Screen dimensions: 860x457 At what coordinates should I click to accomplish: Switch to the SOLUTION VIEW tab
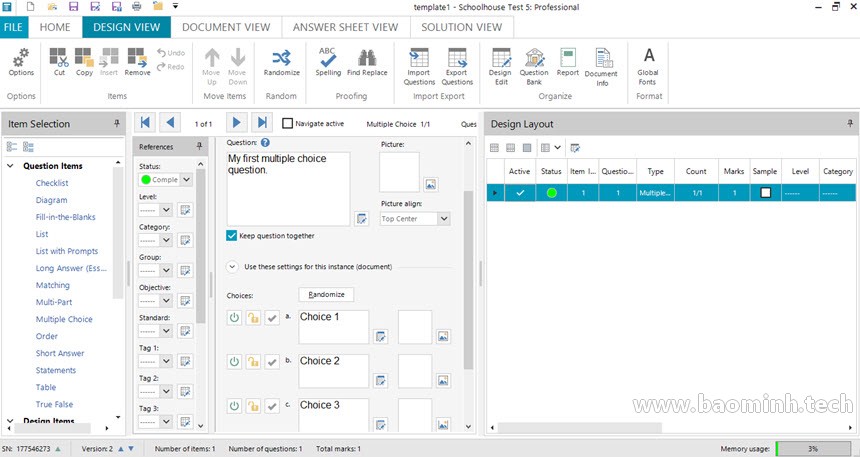coord(461,27)
